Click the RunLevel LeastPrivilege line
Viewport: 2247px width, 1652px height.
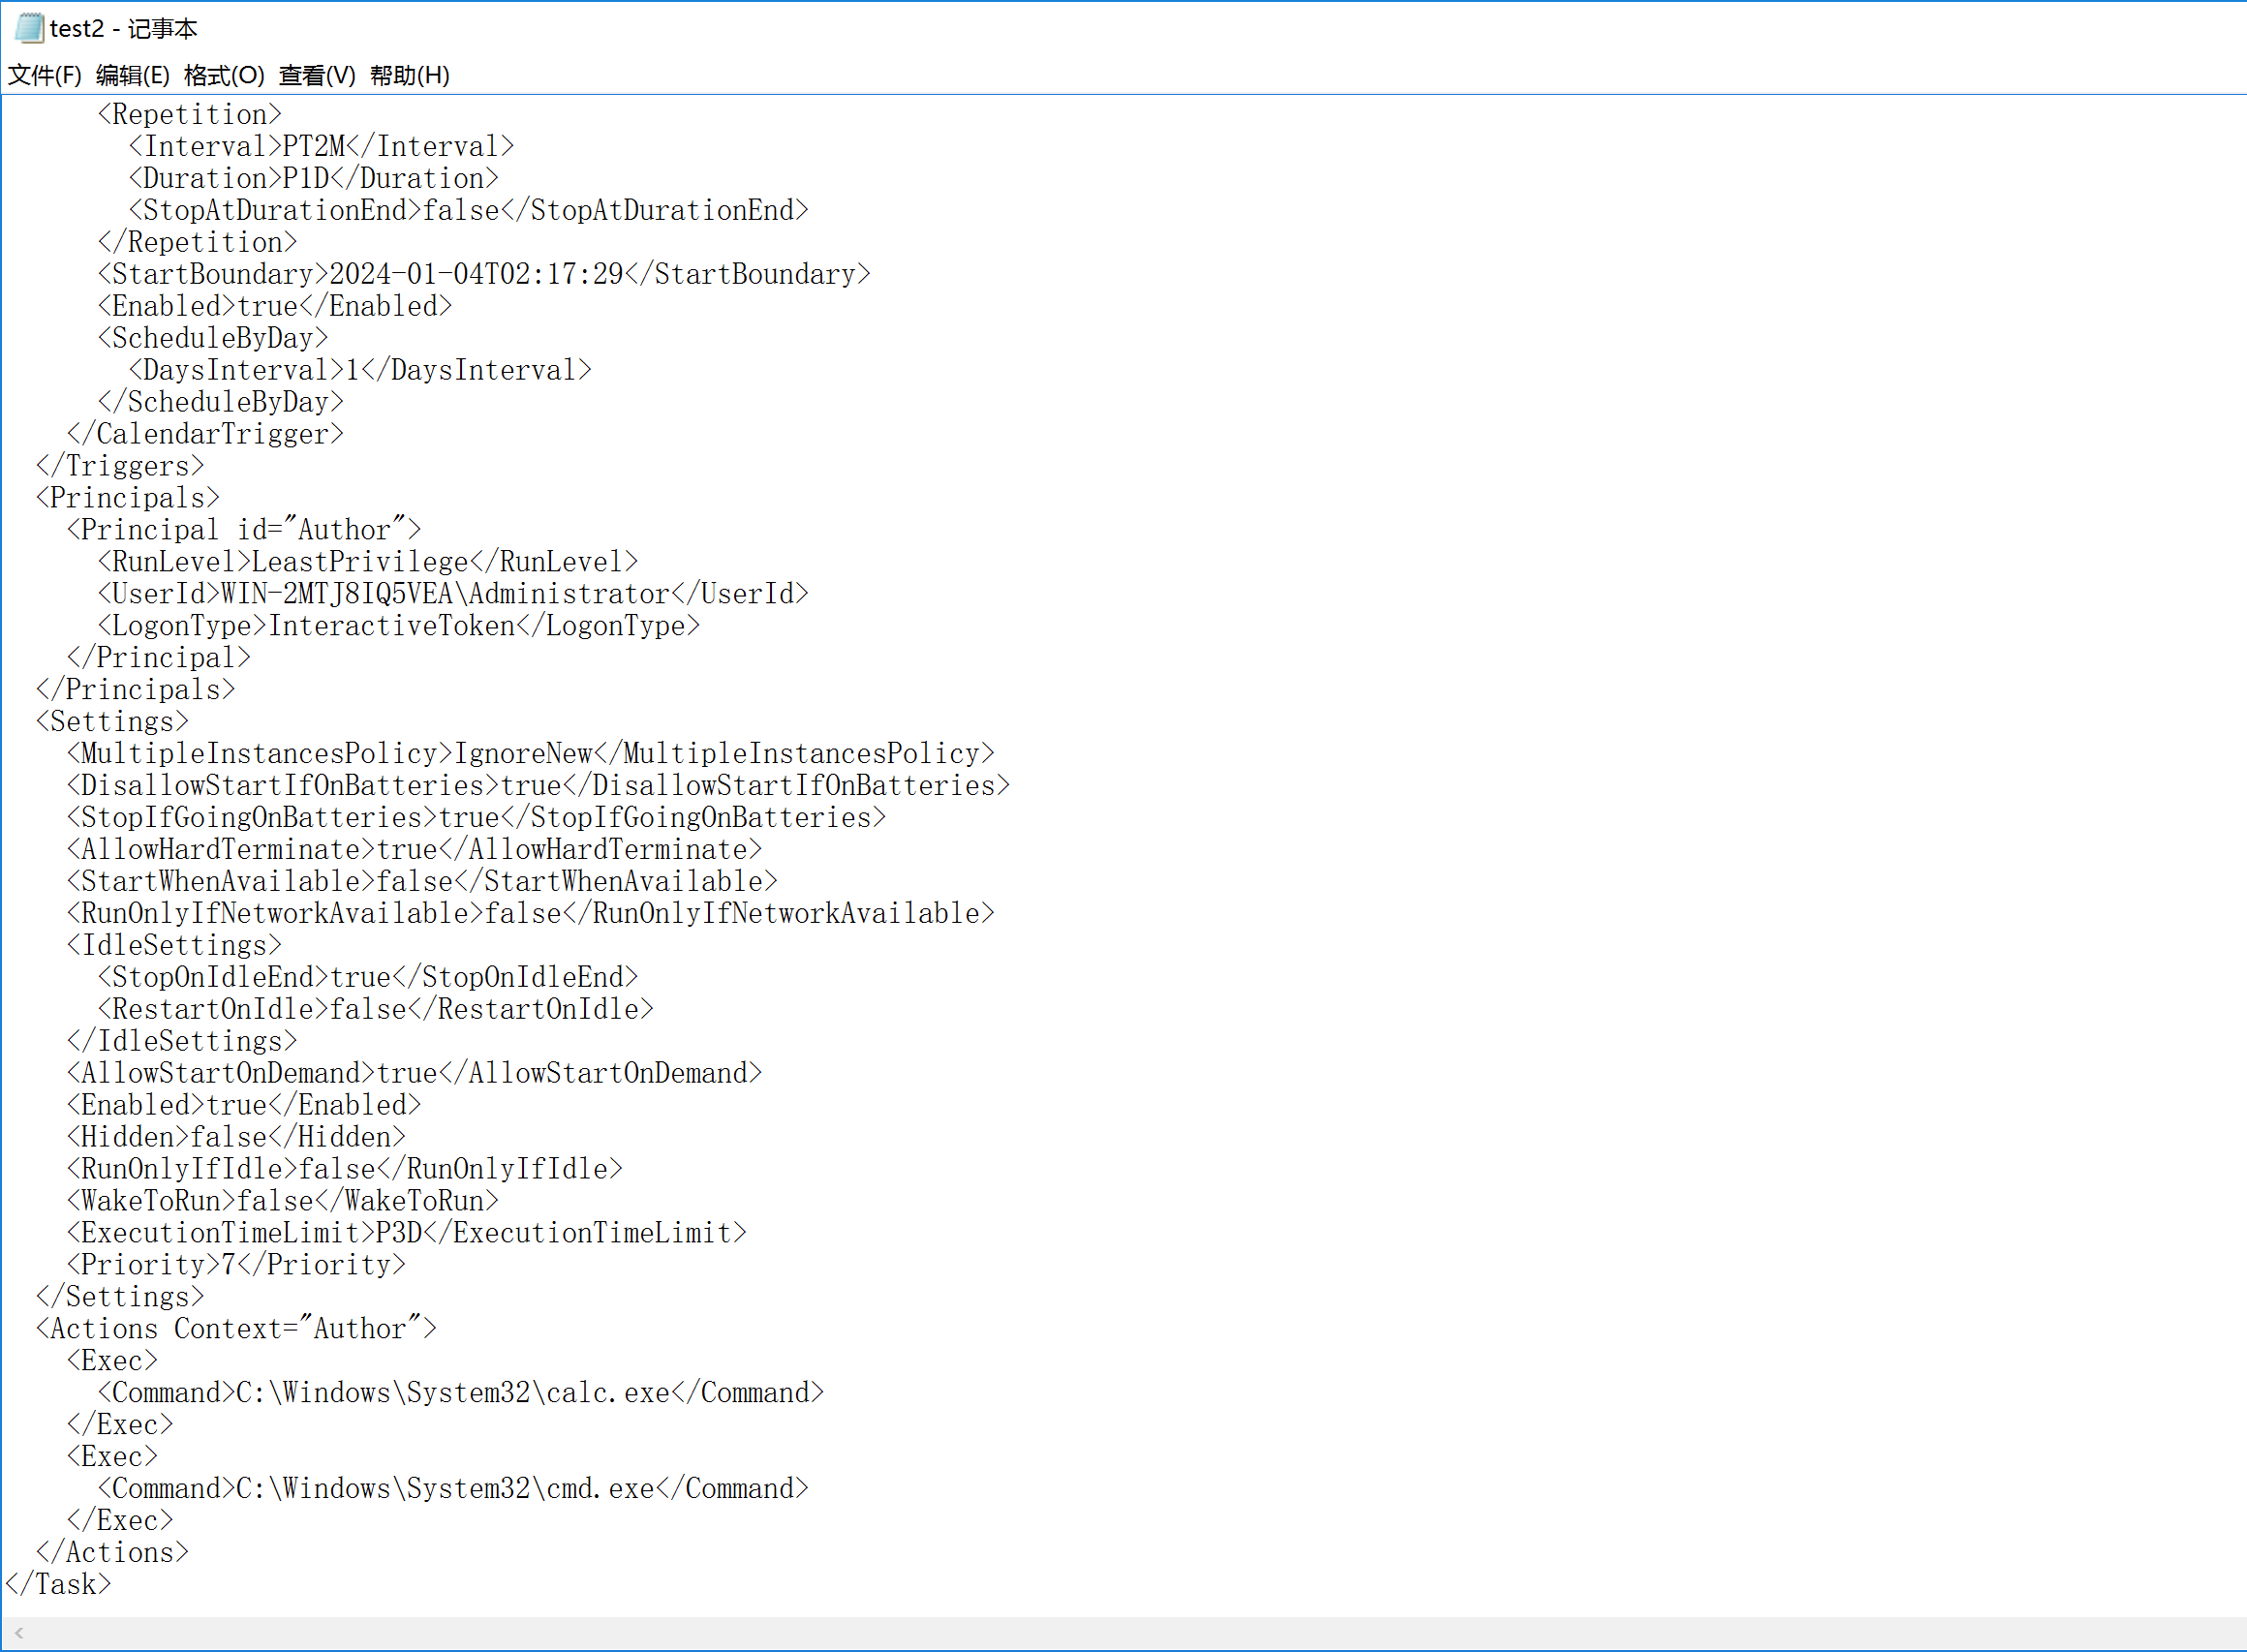[x=360, y=562]
